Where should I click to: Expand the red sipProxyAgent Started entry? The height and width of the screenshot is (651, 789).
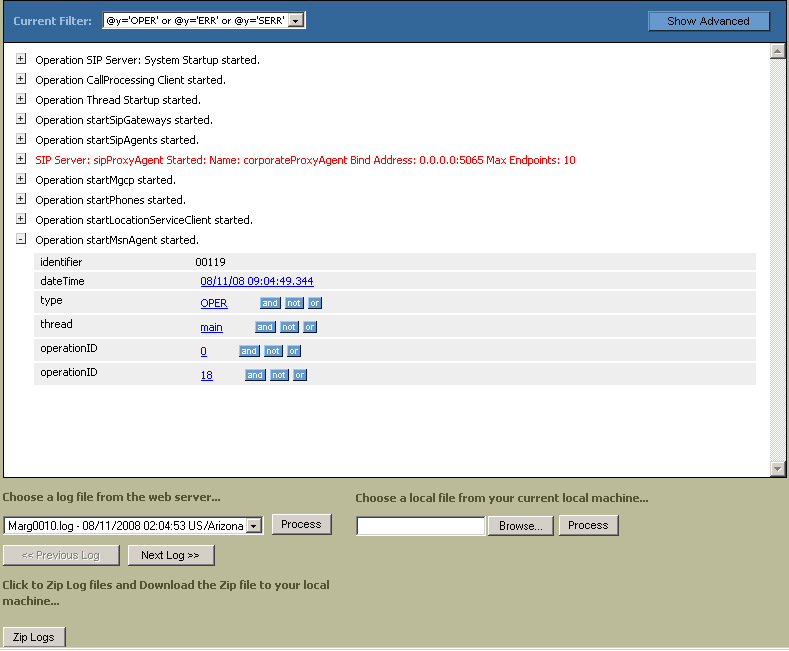(21, 160)
